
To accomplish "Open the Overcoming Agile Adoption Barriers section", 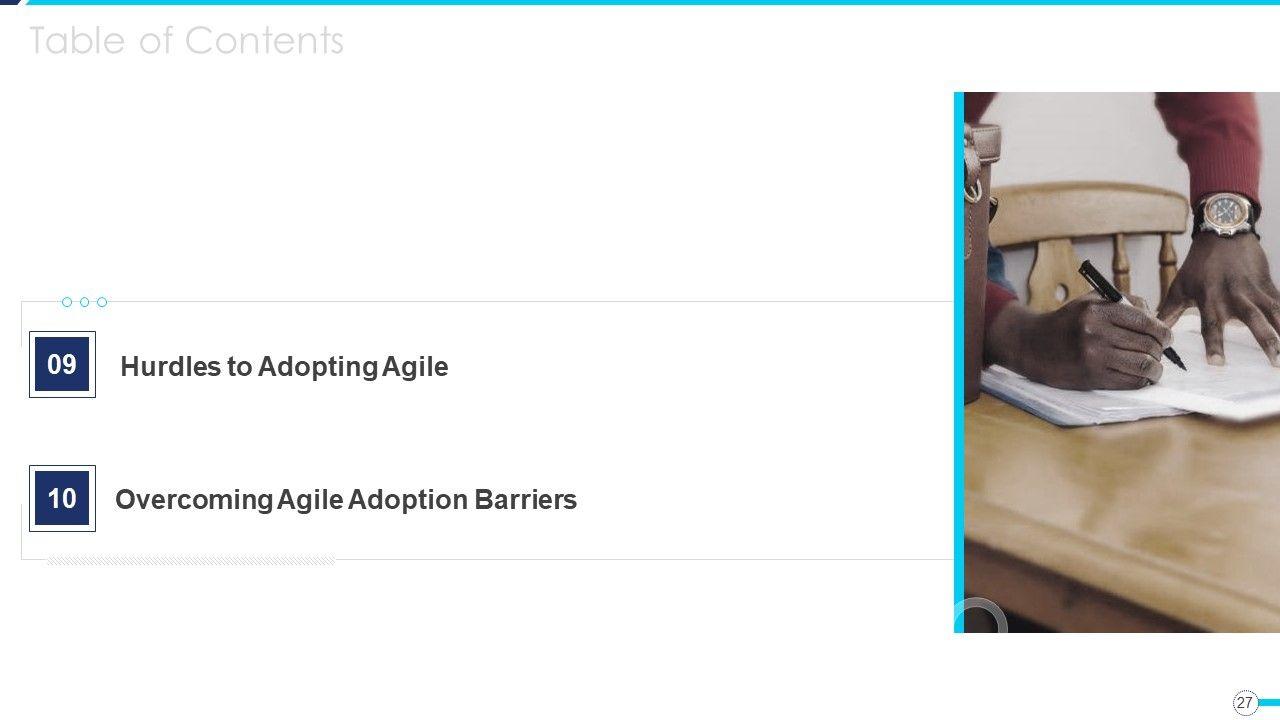I will [346, 500].
